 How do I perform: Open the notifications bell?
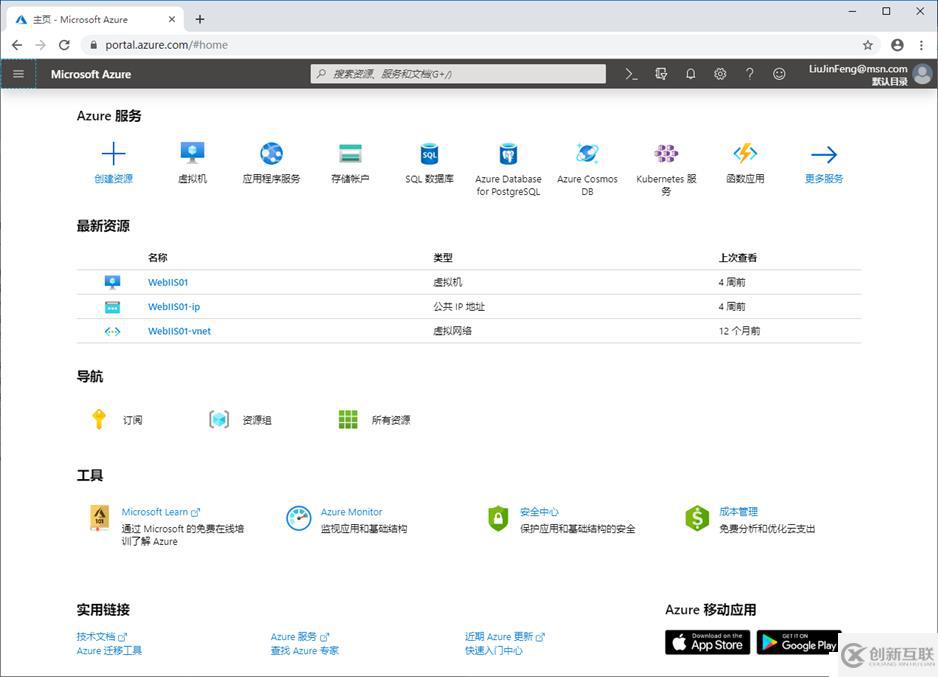690,74
